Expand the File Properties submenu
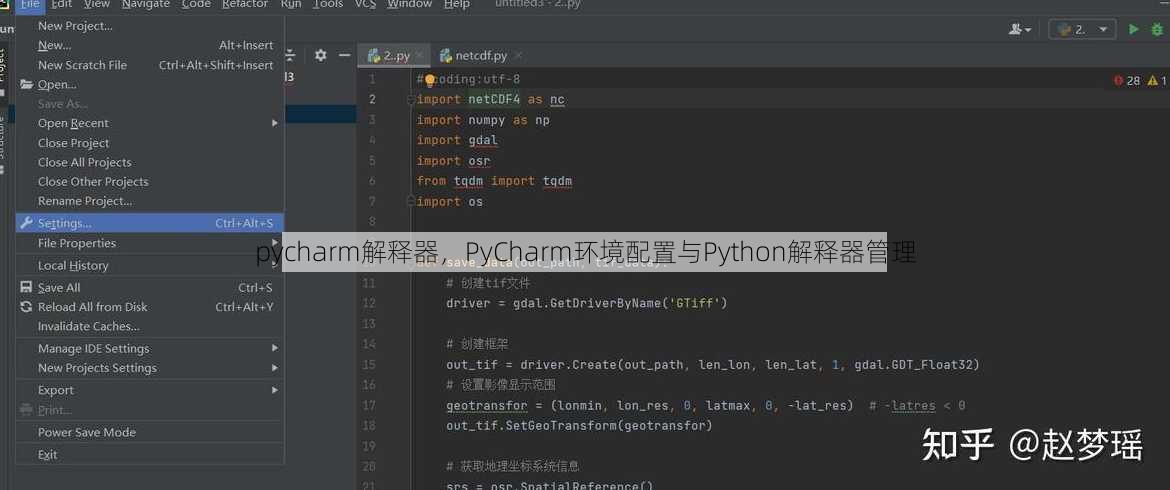Screen dimensions: 1170x490 (149, 243)
